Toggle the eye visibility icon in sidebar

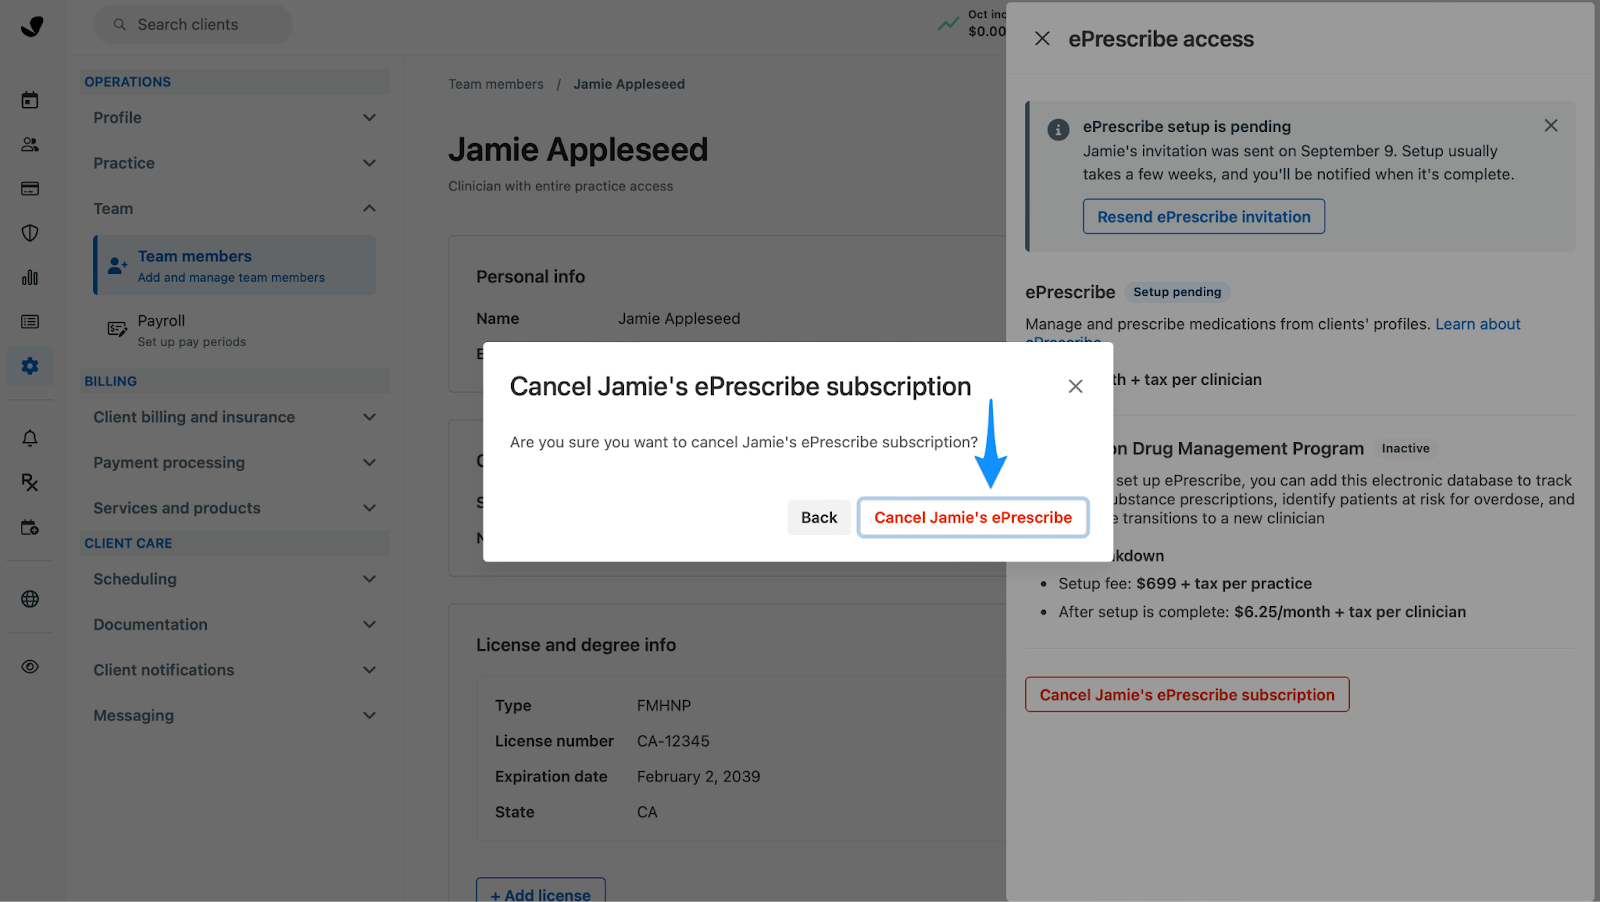(x=30, y=667)
